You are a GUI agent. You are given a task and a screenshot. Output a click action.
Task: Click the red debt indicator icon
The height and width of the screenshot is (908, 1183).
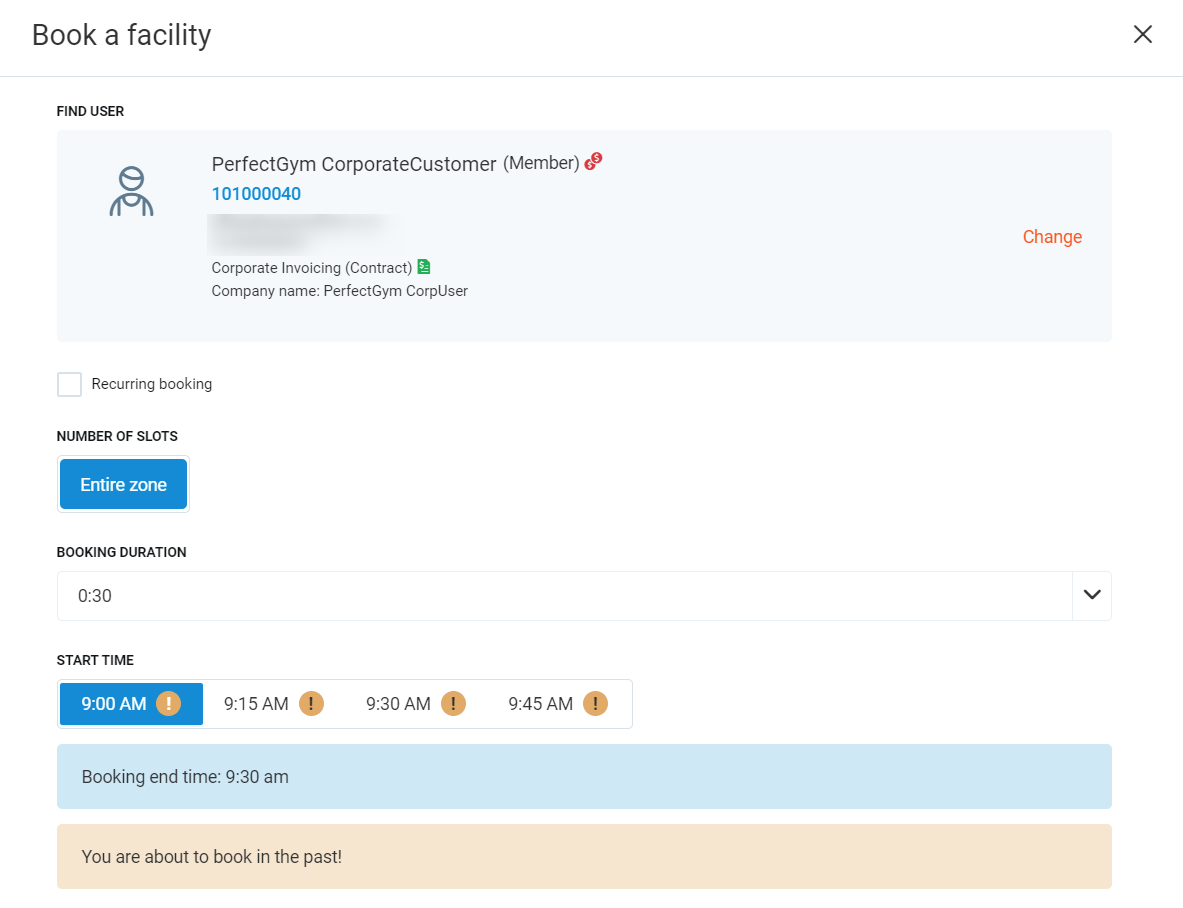pos(594,161)
